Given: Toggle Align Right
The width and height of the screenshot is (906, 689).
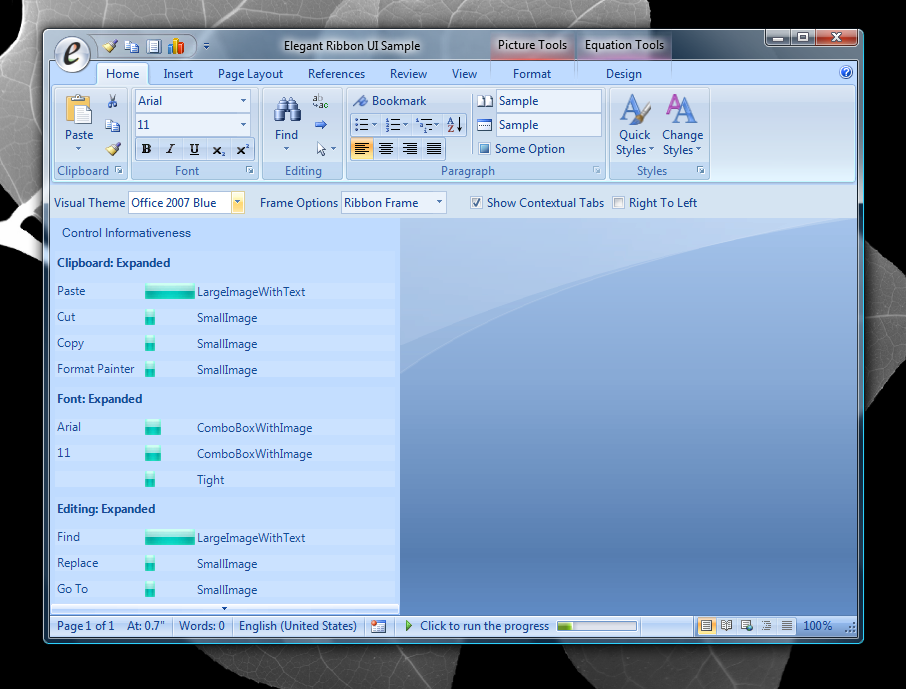Looking at the screenshot, I should point(410,149).
